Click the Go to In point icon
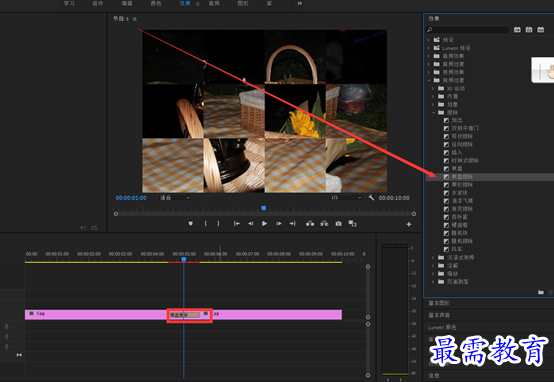The image size is (554, 382). click(237, 224)
